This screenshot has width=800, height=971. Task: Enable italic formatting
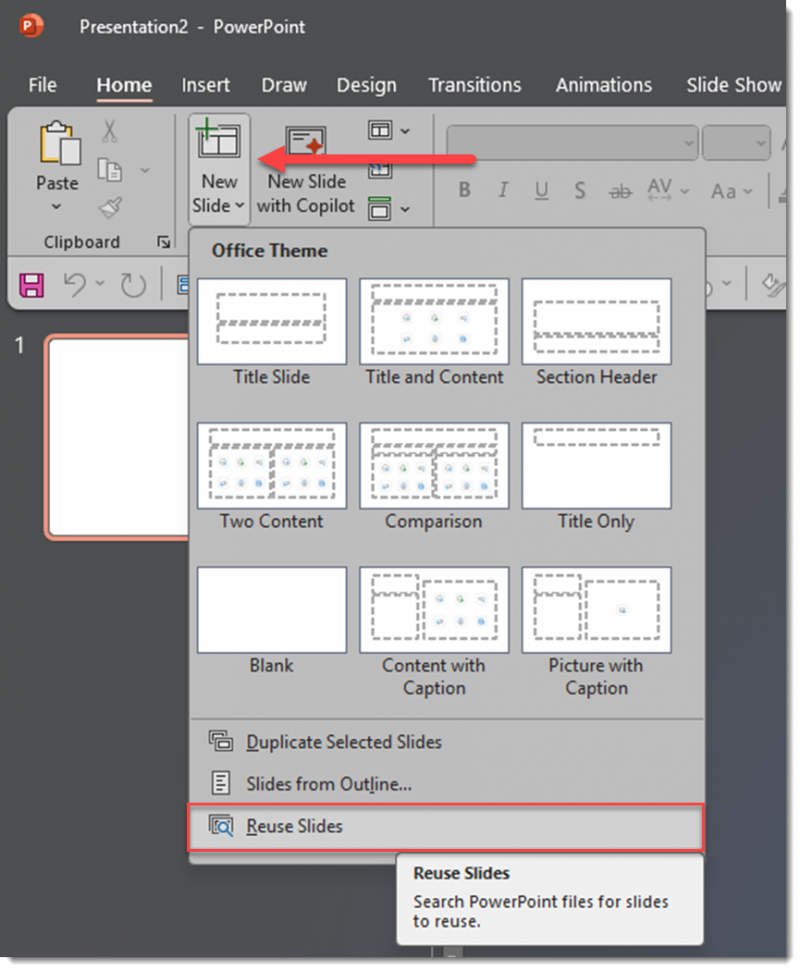pos(503,190)
